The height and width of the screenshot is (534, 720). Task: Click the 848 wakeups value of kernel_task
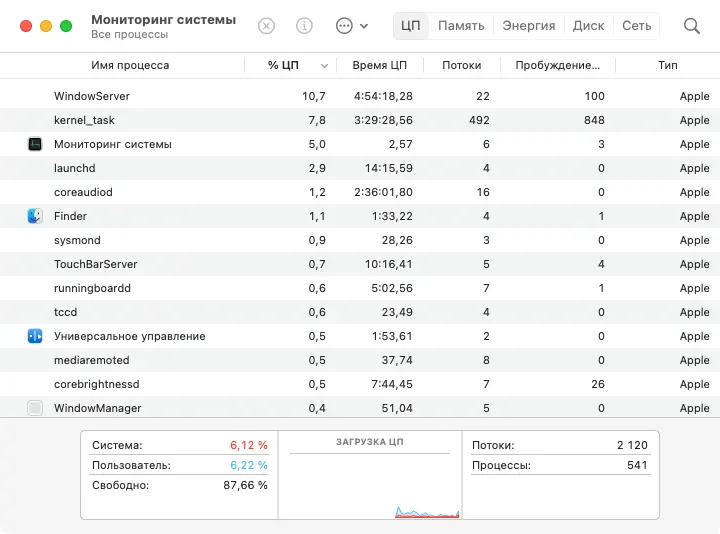point(594,120)
